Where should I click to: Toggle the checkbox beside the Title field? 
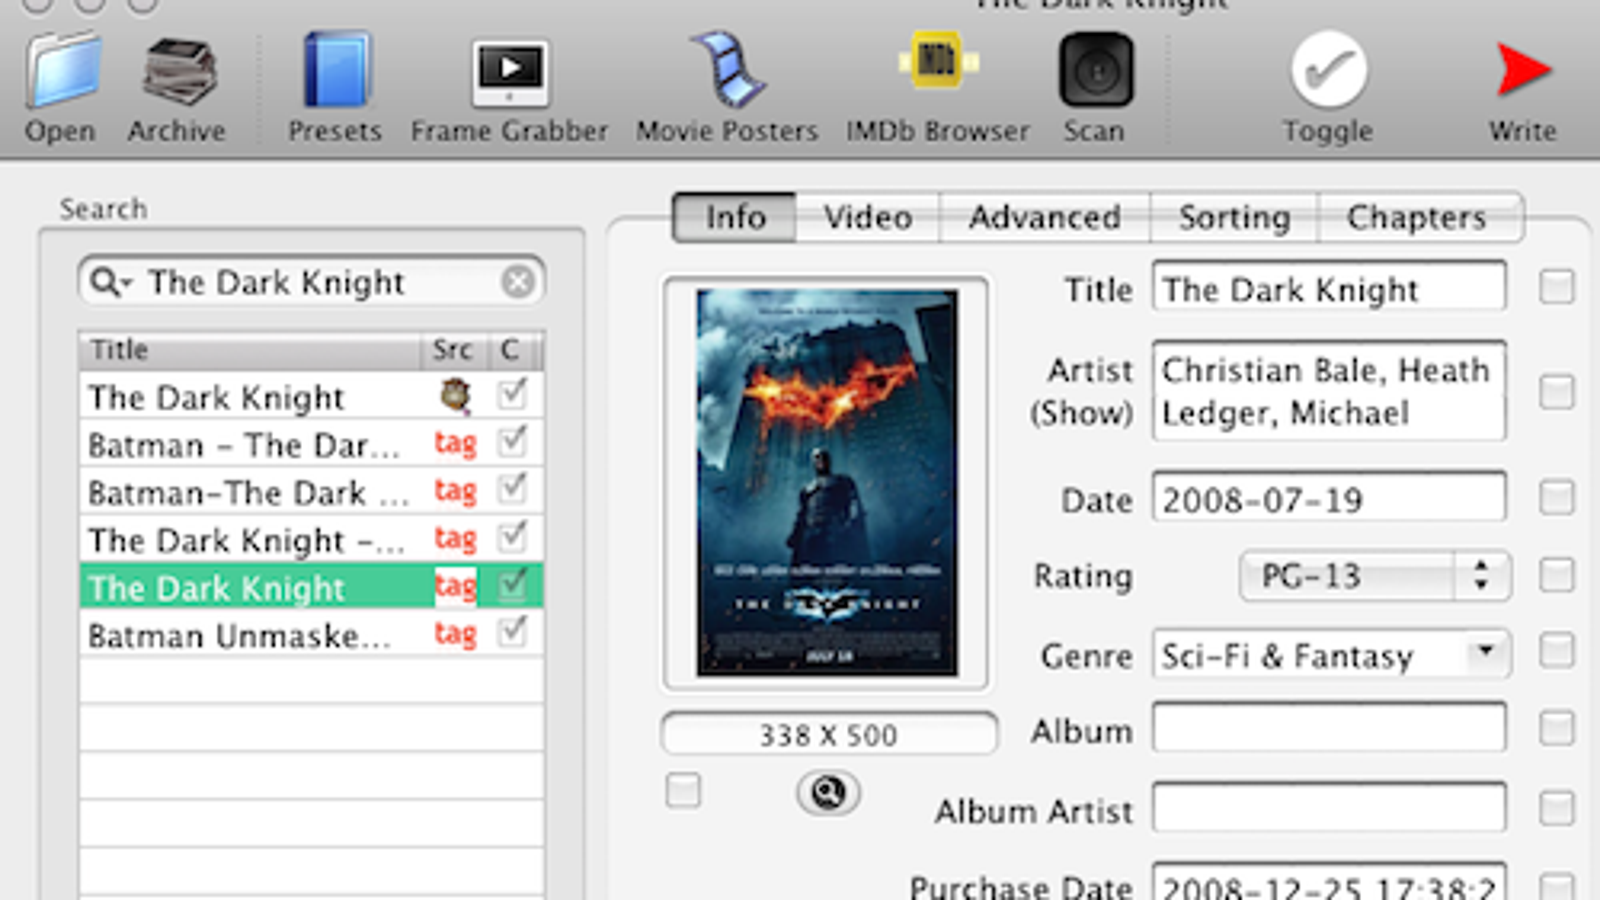click(x=1557, y=287)
